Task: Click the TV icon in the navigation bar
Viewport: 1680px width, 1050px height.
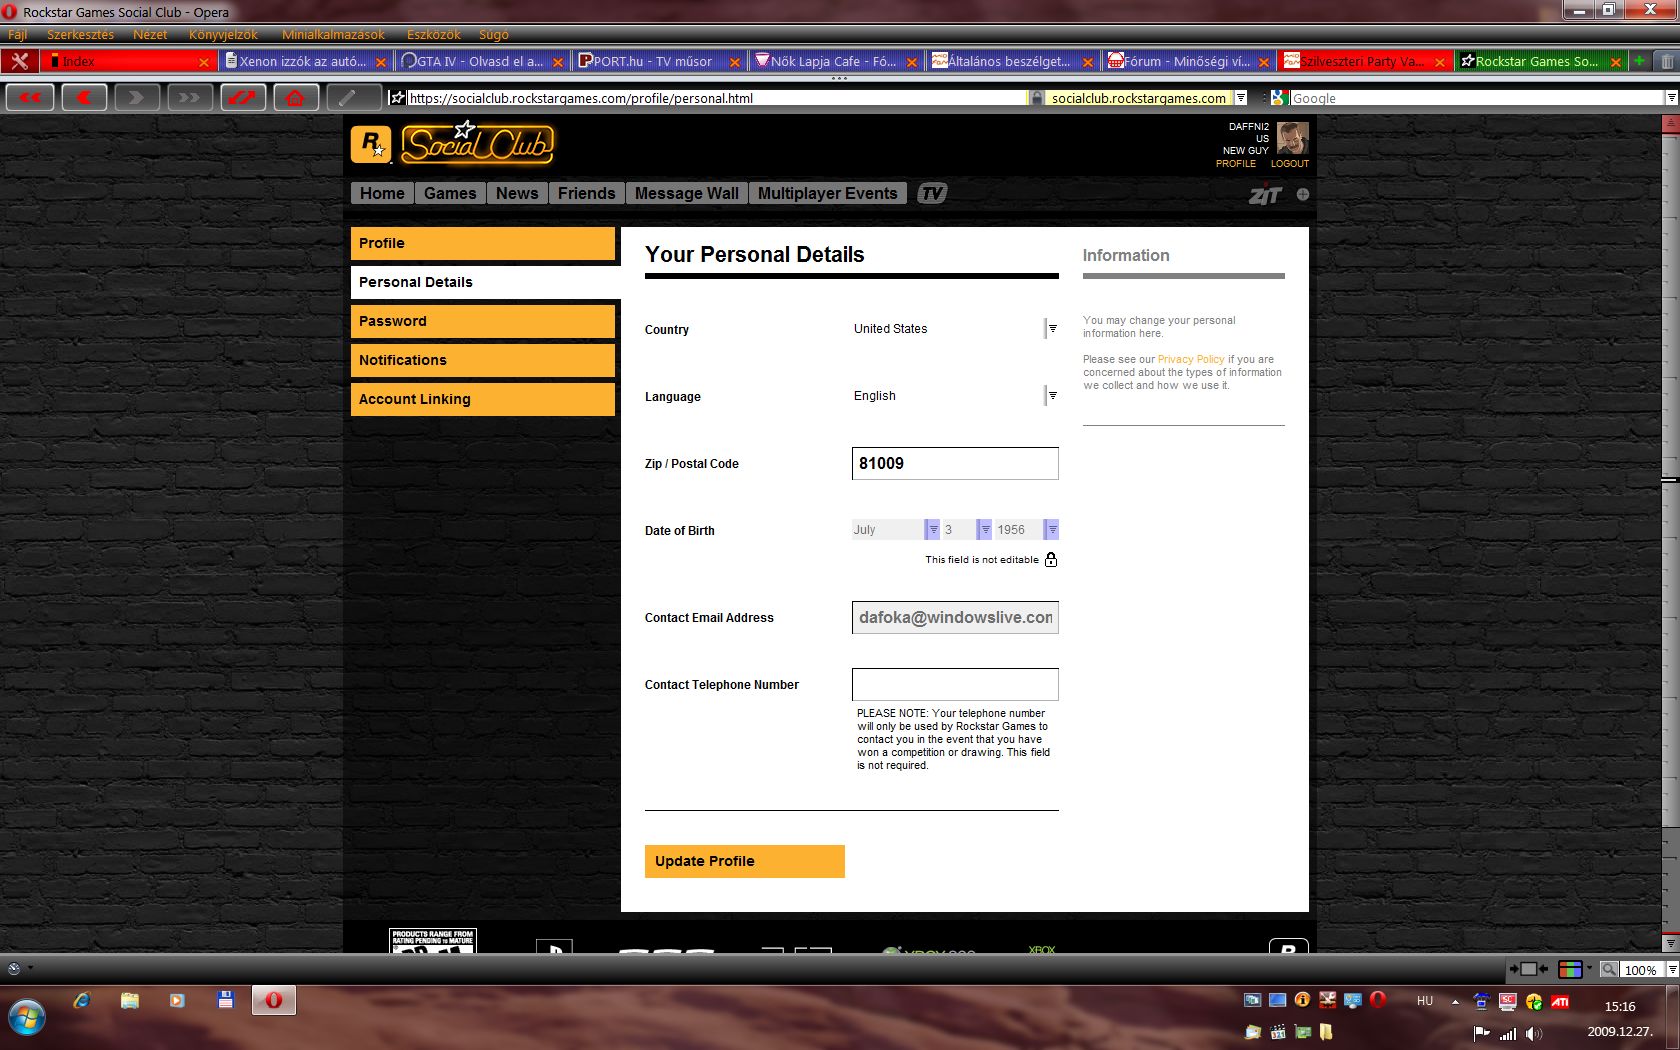Action: click(x=932, y=193)
